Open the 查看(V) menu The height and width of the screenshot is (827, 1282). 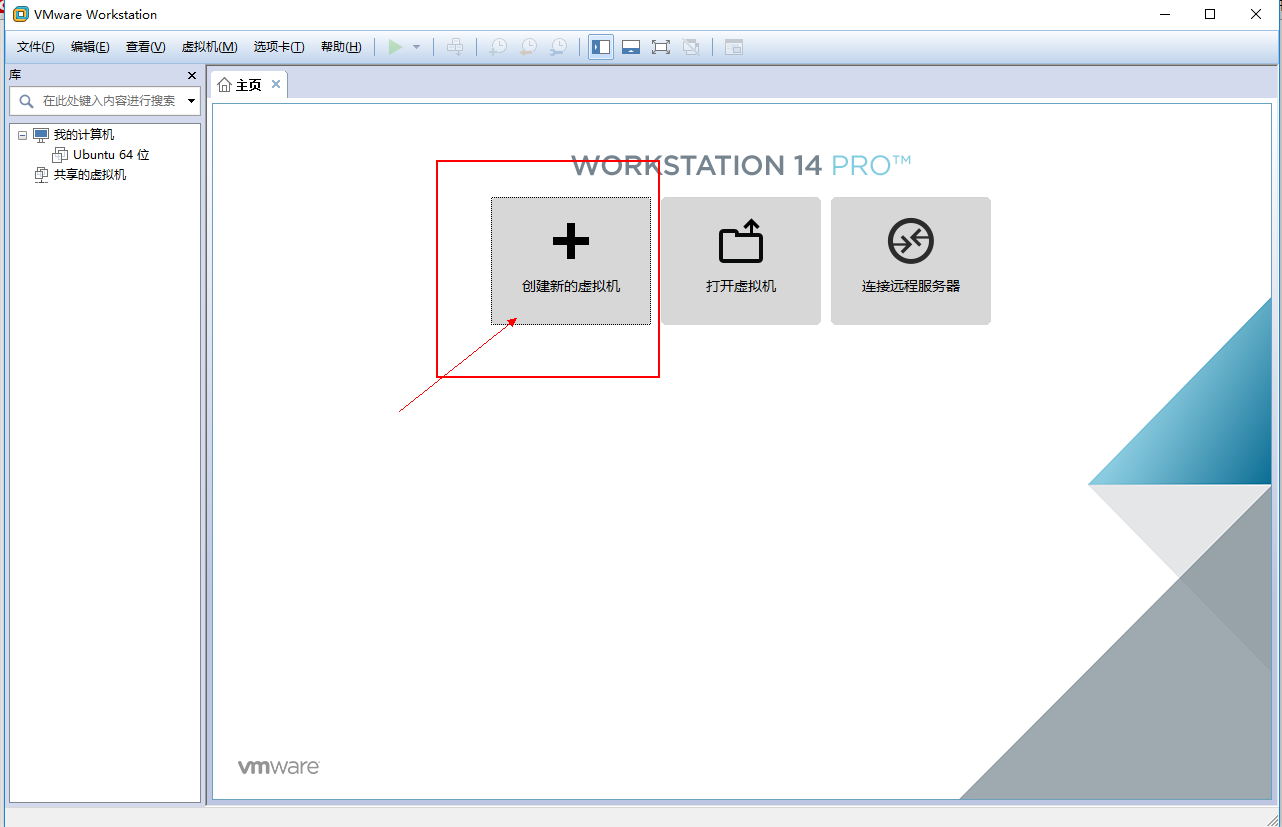coord(145,47)
